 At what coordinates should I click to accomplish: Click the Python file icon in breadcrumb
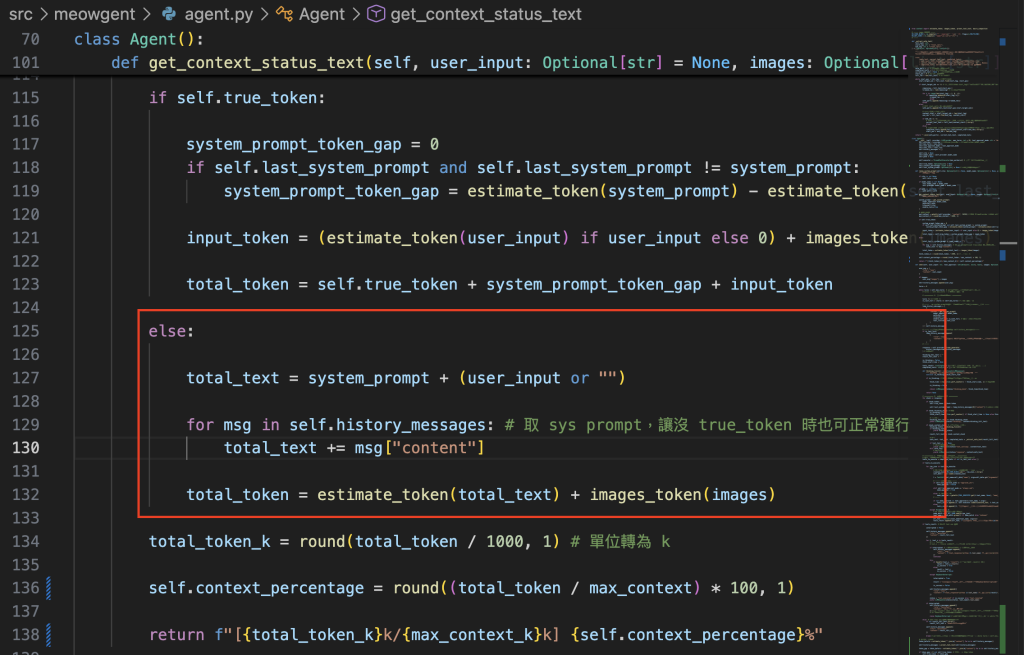point(169,14)
